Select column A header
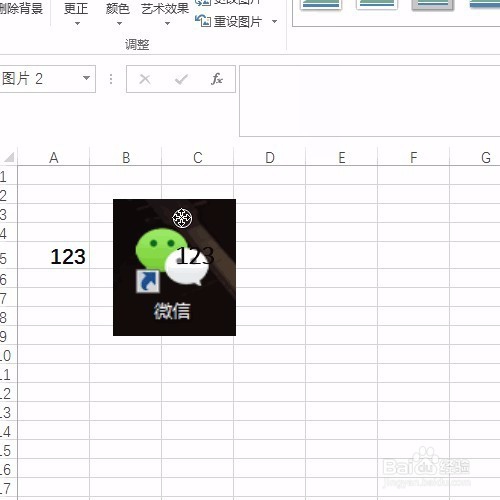This screenshot has height=500, width=500. point(54,158)
